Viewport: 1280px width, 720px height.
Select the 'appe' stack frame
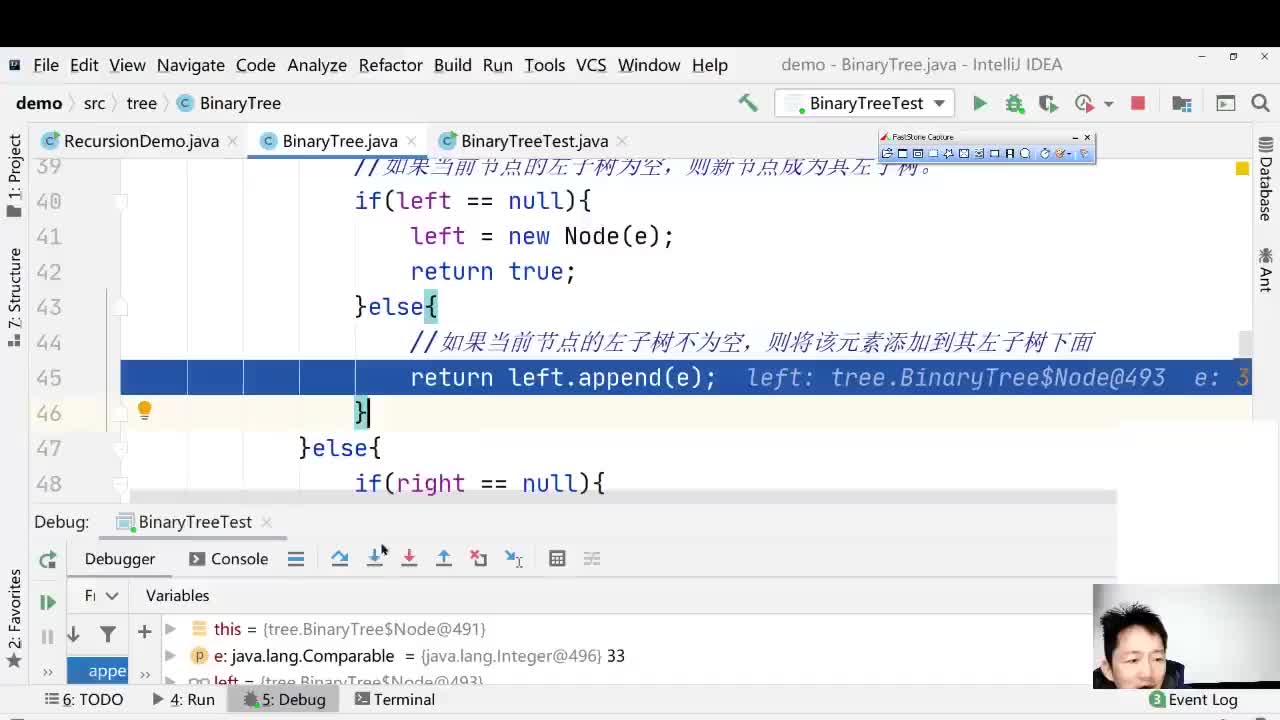[98, 671]
